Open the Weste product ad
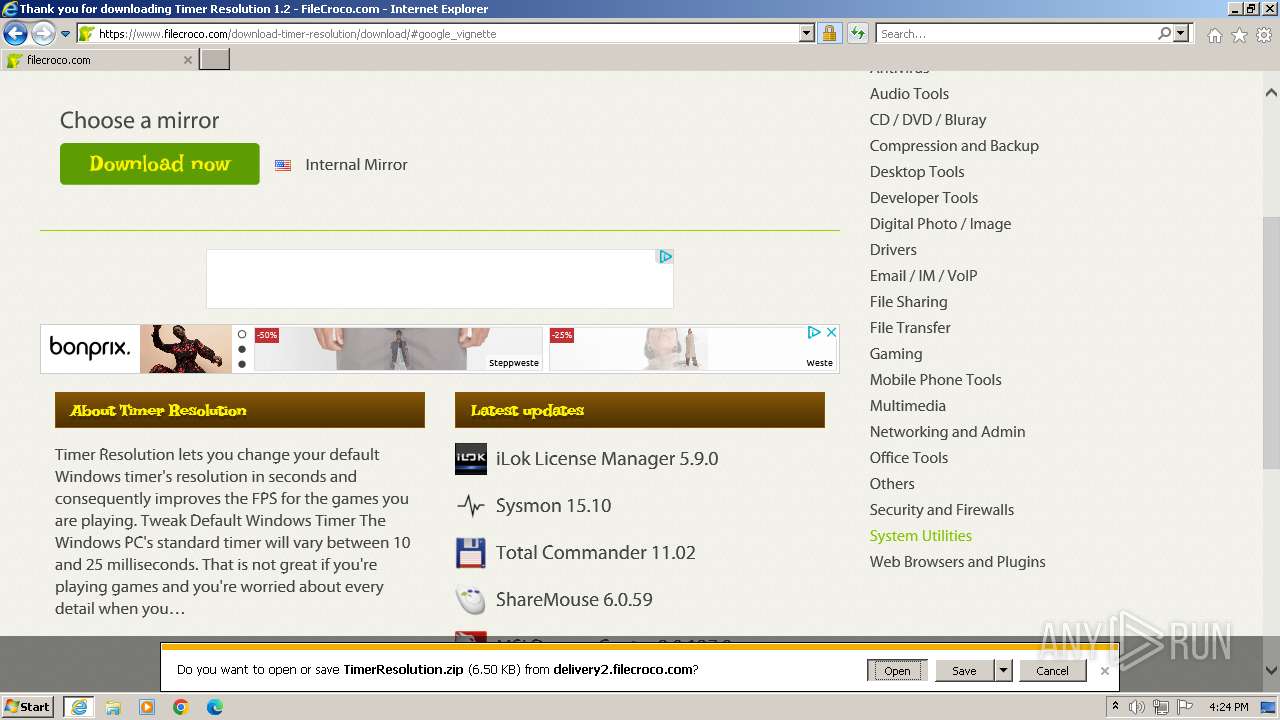Screen dimensions: 1280x720 click(692, 349)
